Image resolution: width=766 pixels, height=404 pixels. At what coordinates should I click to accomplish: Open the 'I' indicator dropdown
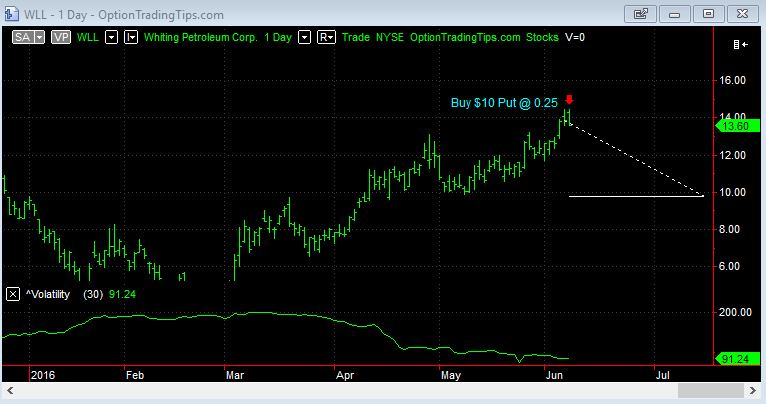pos(131,37)
